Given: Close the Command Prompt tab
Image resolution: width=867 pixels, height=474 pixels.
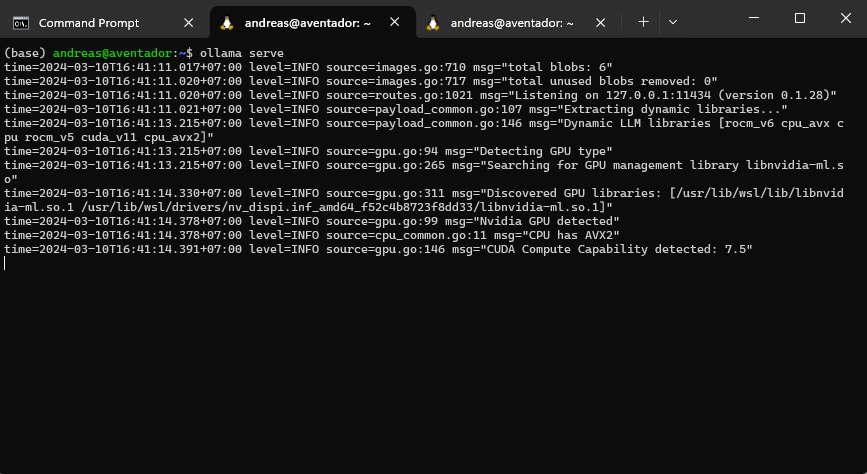Looking at the screenshot, I should pyautogui.click(x=189, y=23).
